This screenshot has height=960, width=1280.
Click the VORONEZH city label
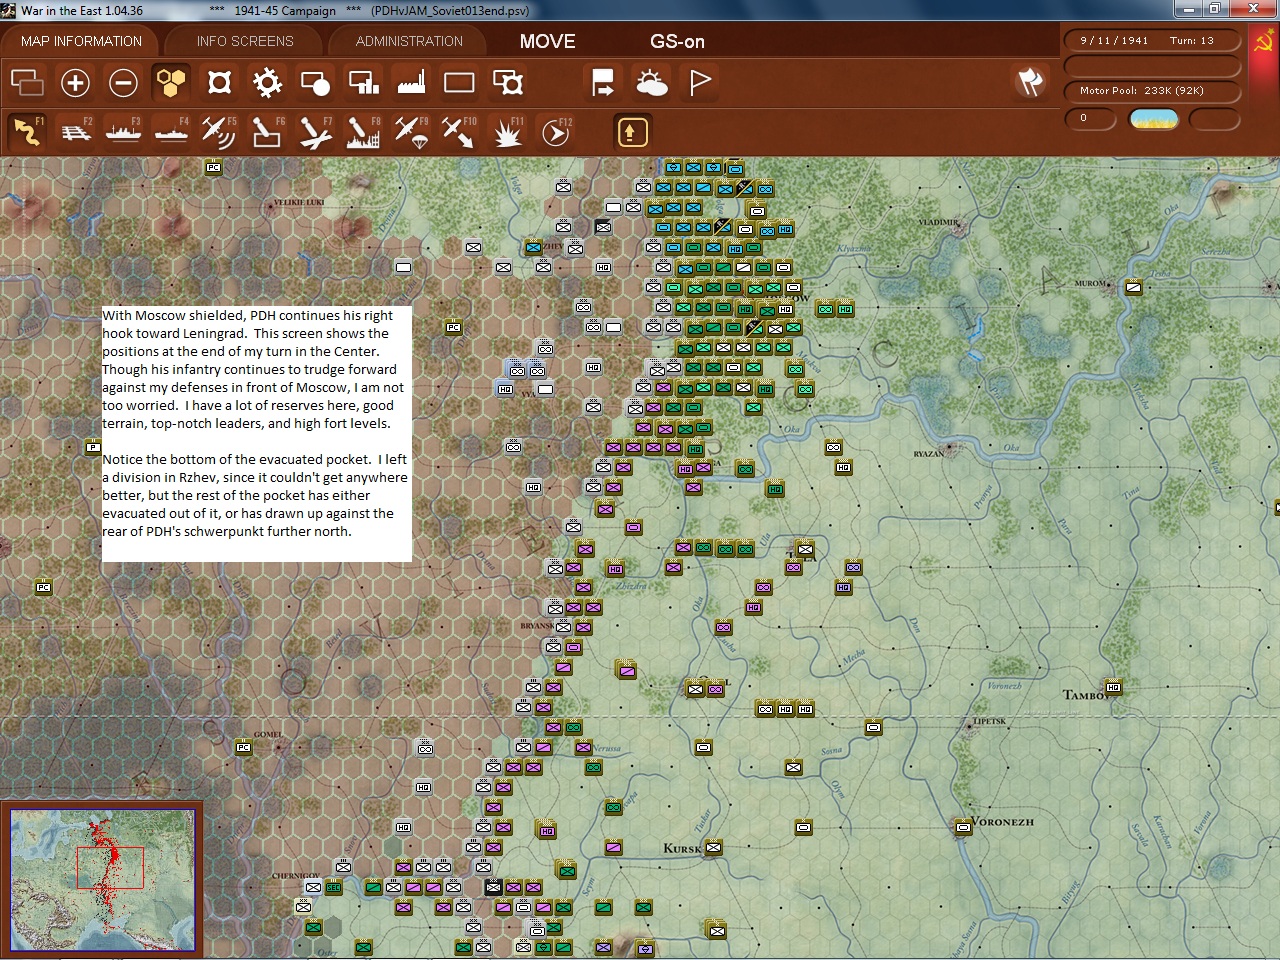(1003, 822)
